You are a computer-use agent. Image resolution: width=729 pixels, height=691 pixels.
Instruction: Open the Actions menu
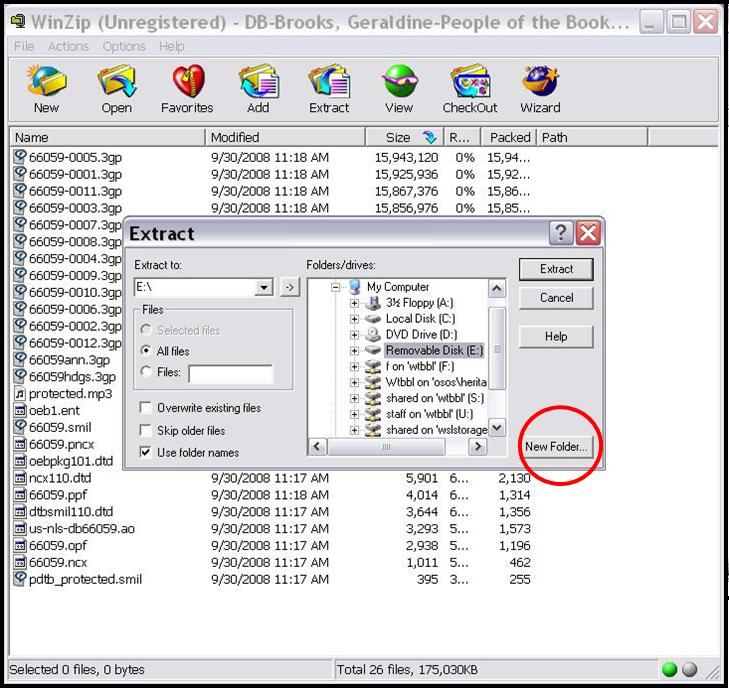[x=68, y=46]
